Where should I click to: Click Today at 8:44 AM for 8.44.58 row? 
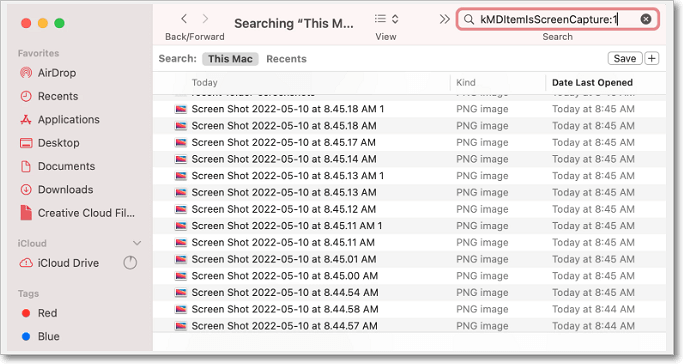point(593,309)
